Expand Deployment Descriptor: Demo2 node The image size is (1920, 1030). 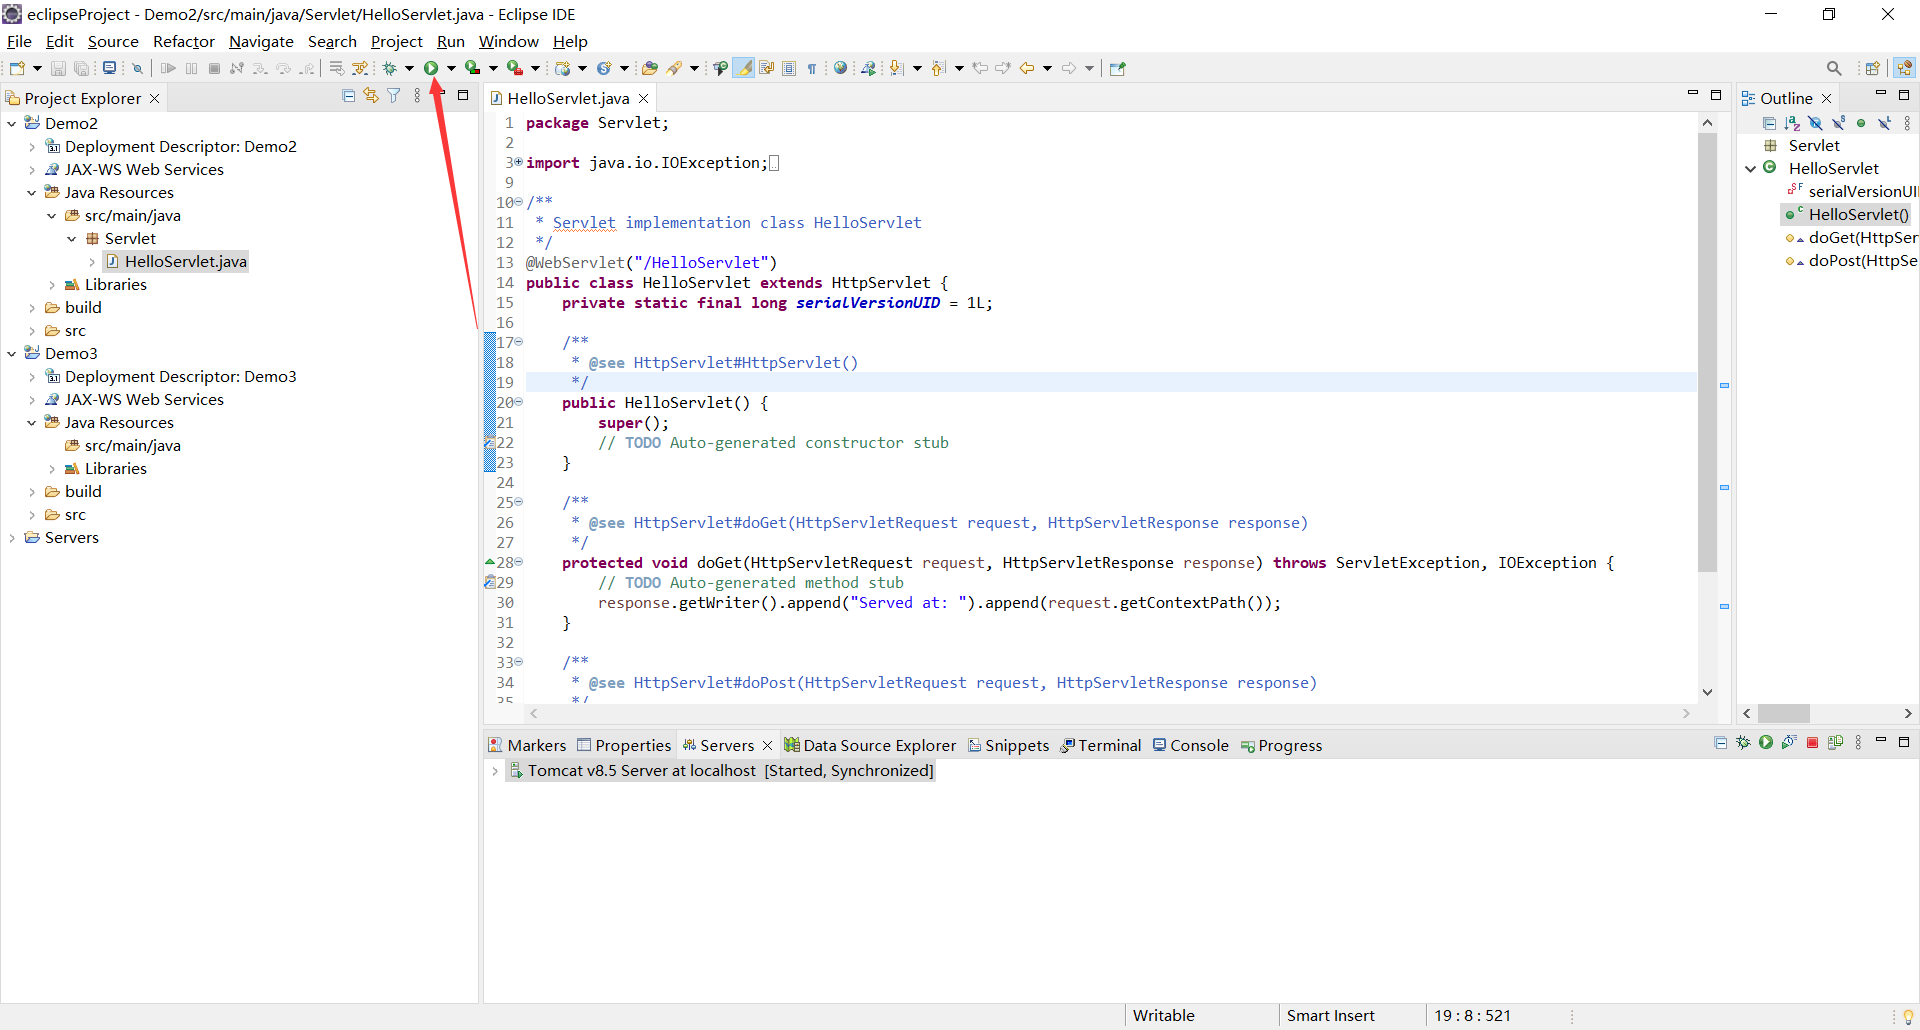tap(31, 146)
